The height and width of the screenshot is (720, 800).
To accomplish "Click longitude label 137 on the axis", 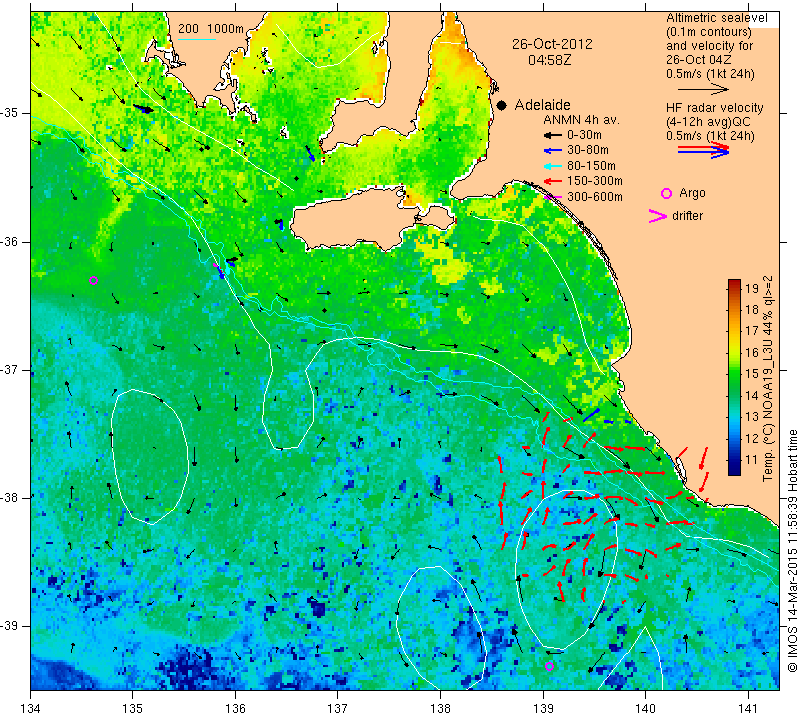I will point(337,709).
